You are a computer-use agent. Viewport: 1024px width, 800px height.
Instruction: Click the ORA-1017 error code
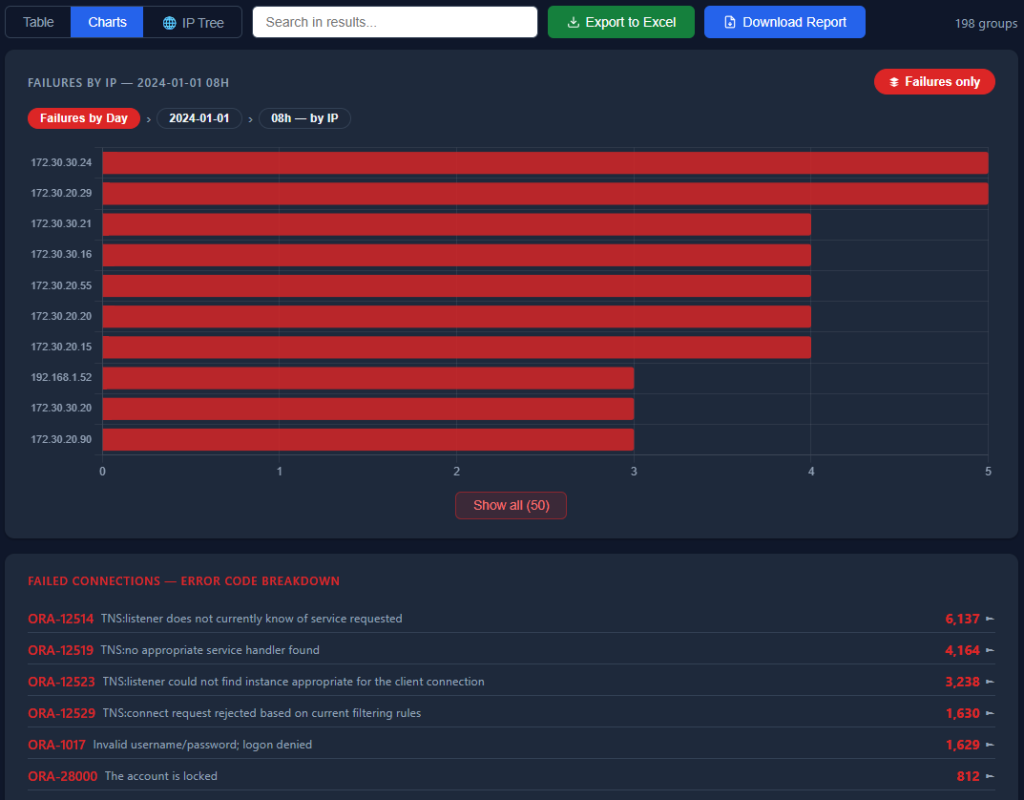pyautogui.click(x=57, y=744)
